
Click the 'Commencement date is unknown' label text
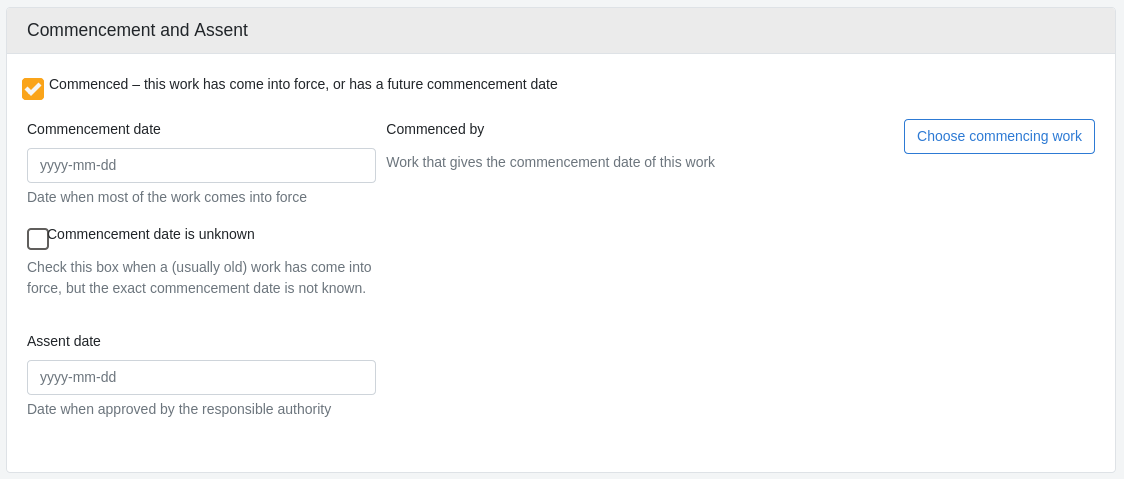(151, 234)
